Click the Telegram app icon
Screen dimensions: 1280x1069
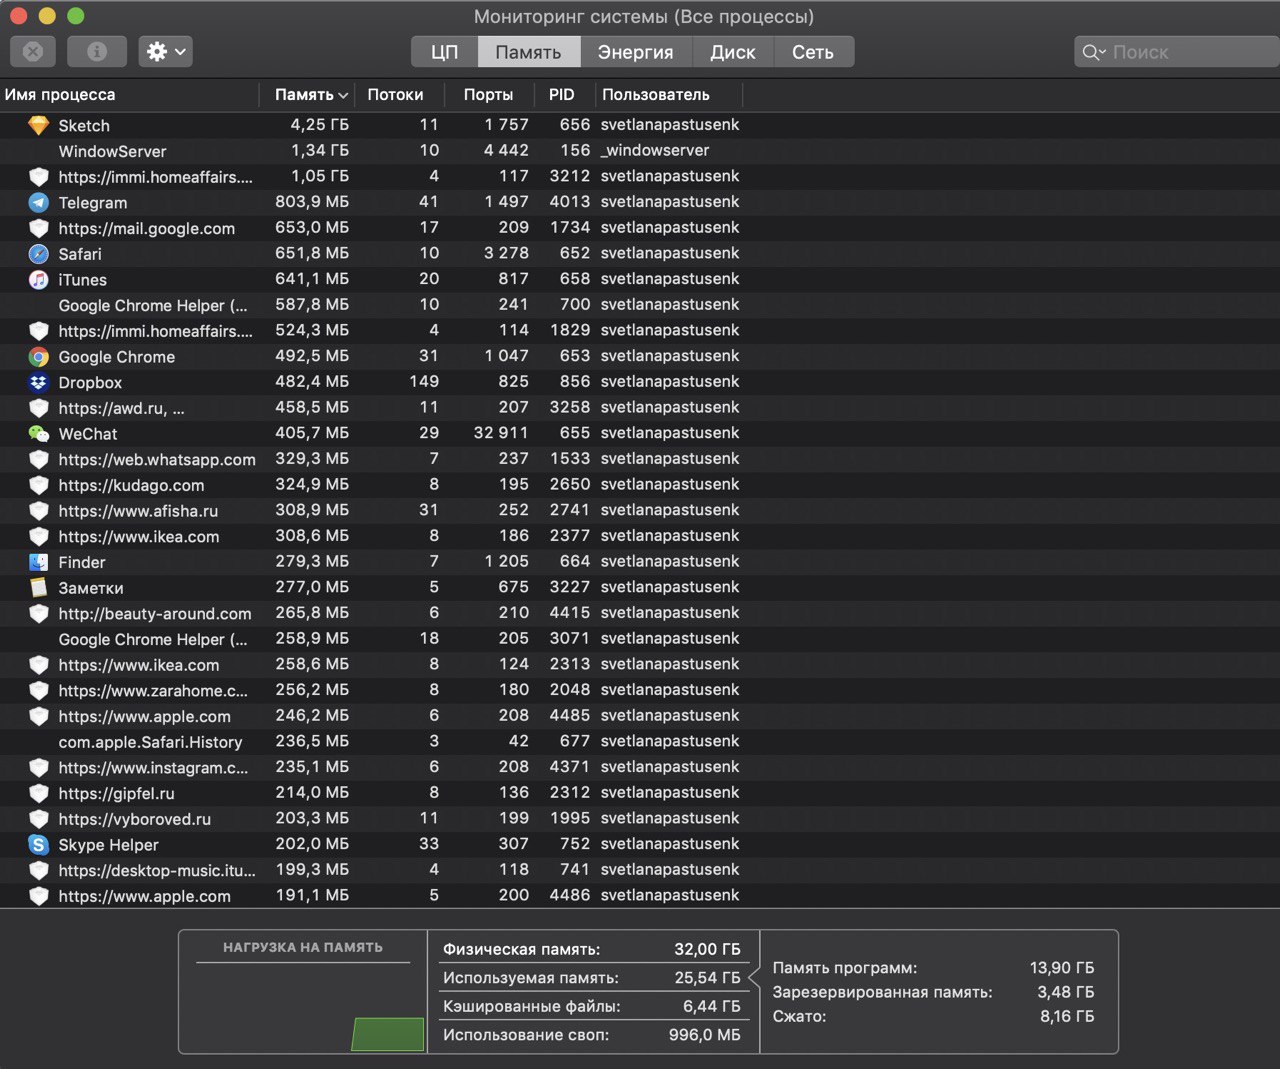tap(38, 202)
